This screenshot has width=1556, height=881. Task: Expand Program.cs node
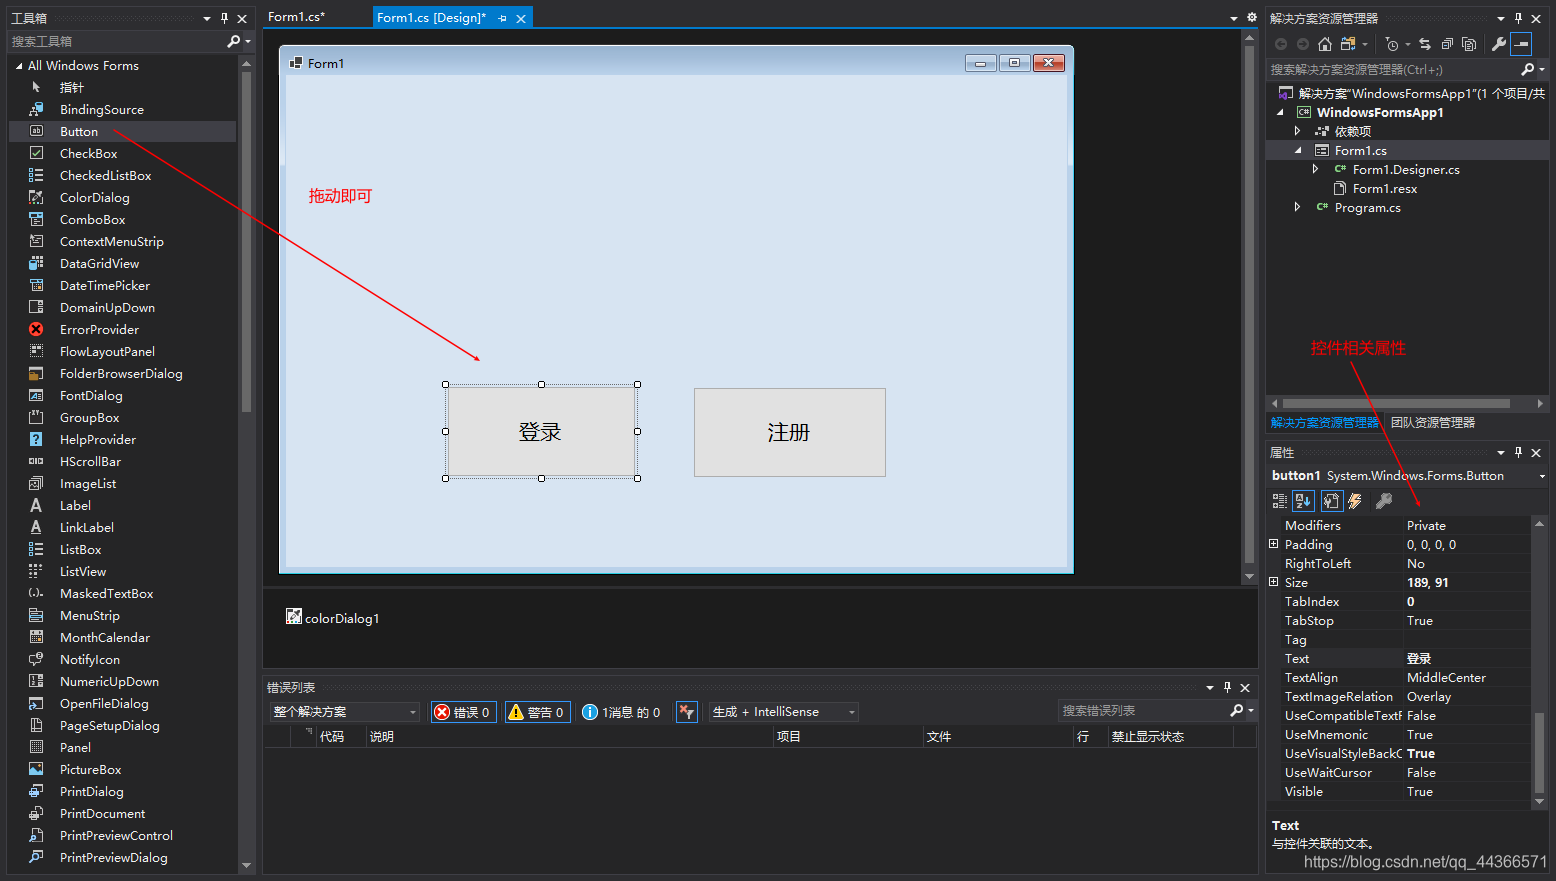click(1297, 207)
